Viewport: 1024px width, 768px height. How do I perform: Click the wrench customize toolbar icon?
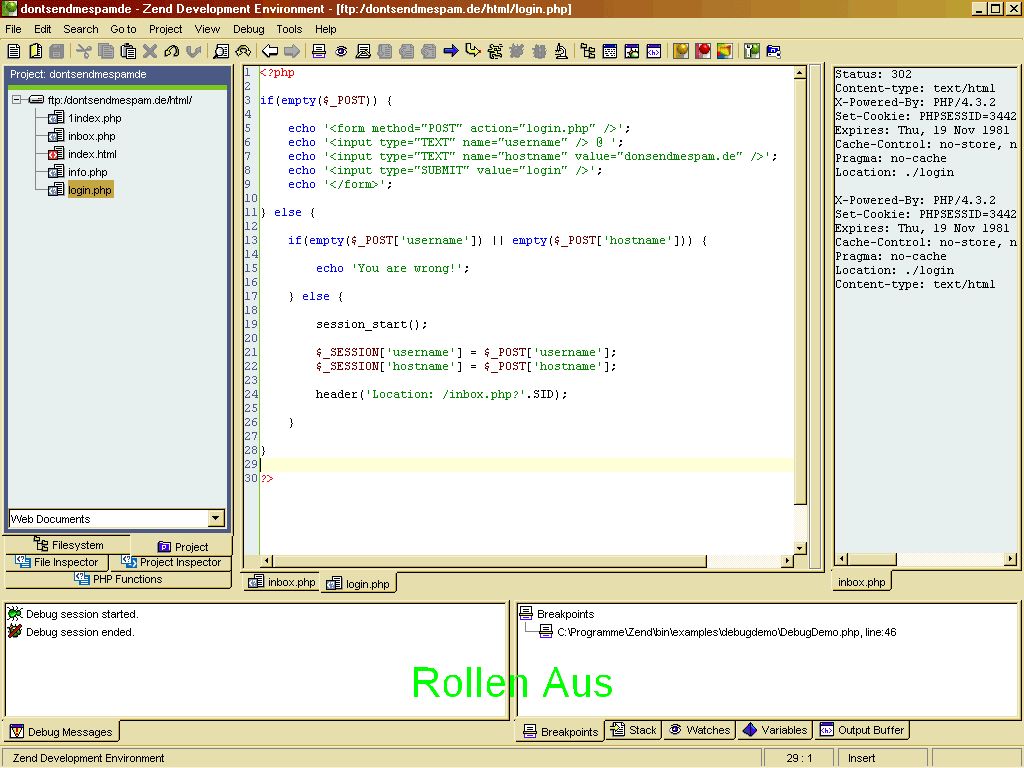pos(752,51)
